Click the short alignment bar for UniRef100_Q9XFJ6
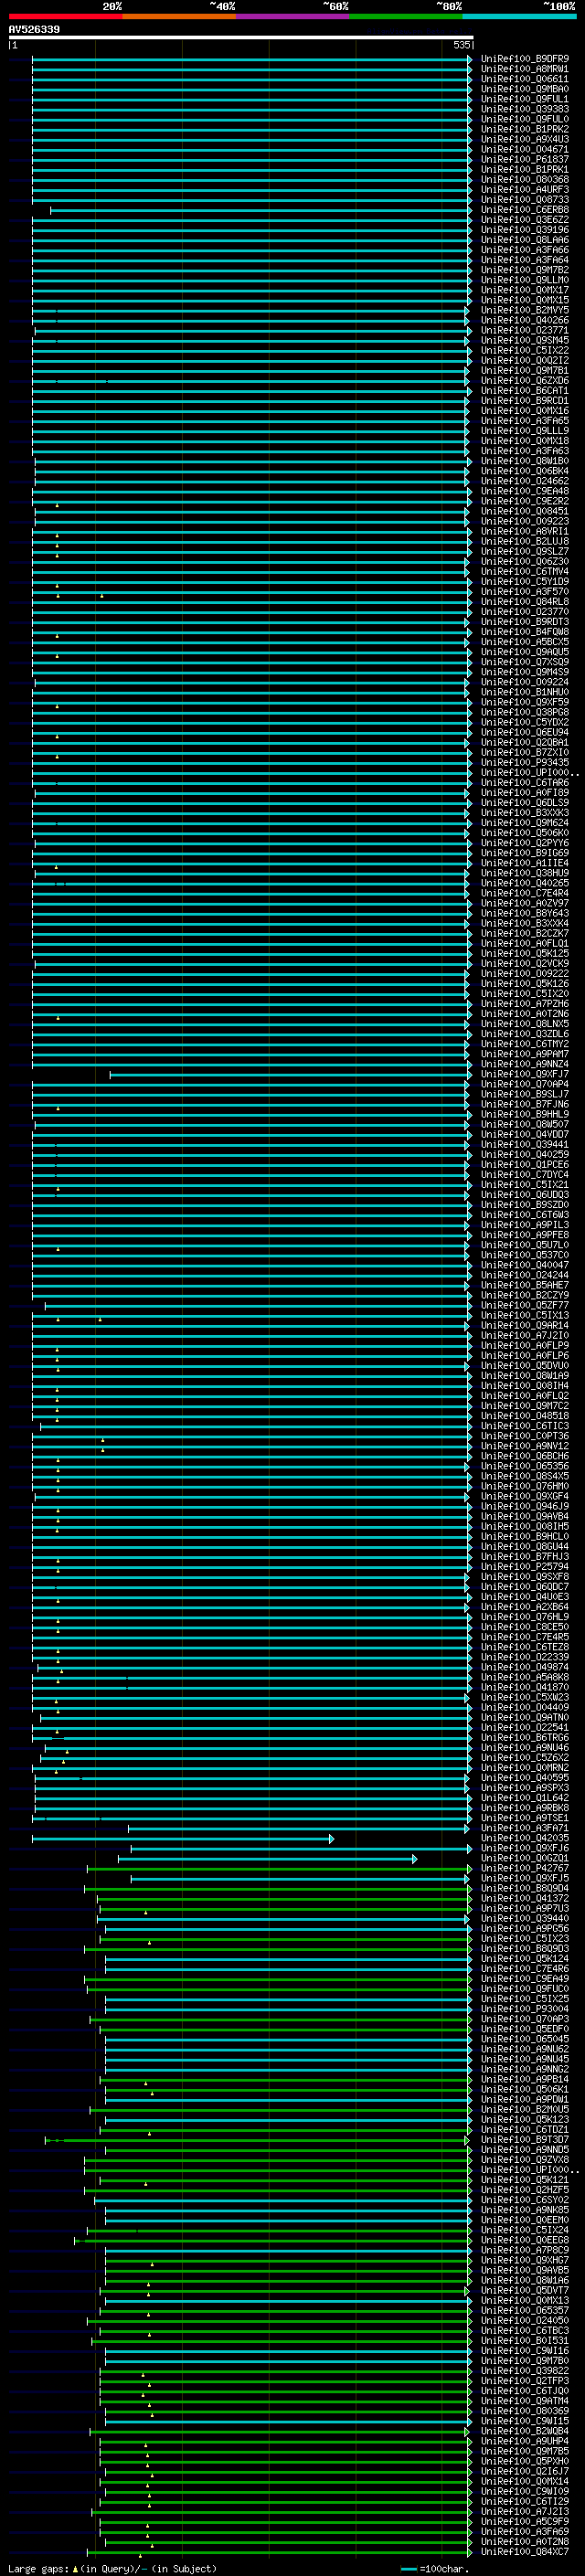The image size is (585, 2576). (x=300, y=1849)
